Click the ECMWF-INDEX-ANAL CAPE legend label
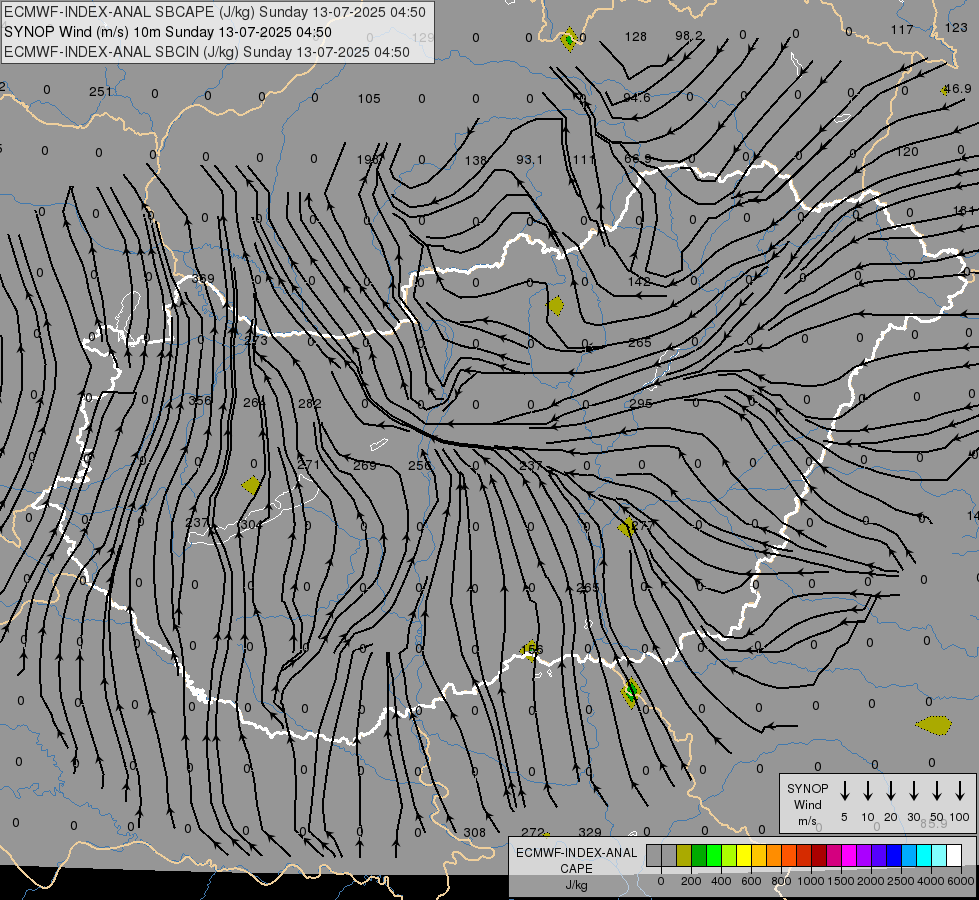This screenshot has width=979, height=900. (576, 860)
